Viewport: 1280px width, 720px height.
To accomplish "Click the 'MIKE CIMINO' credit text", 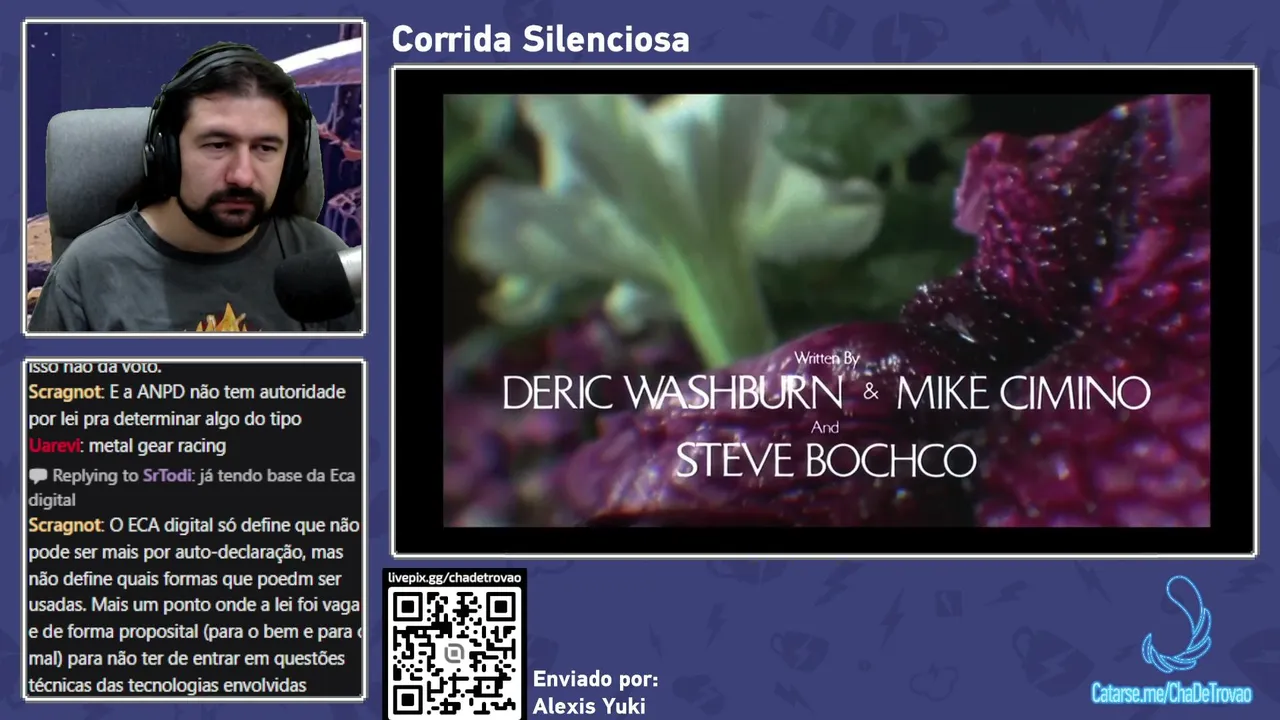I will 1023,393.
